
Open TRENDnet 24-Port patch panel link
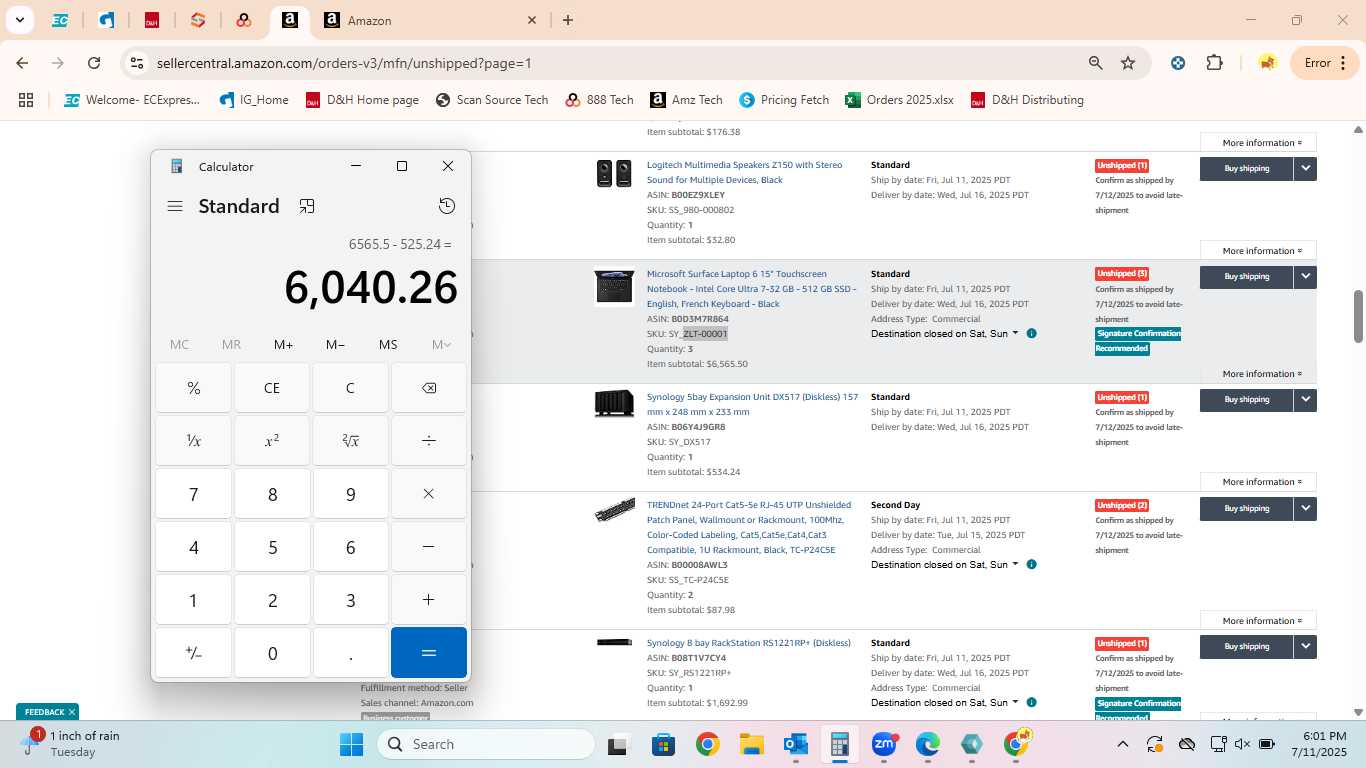coord(749,528)
